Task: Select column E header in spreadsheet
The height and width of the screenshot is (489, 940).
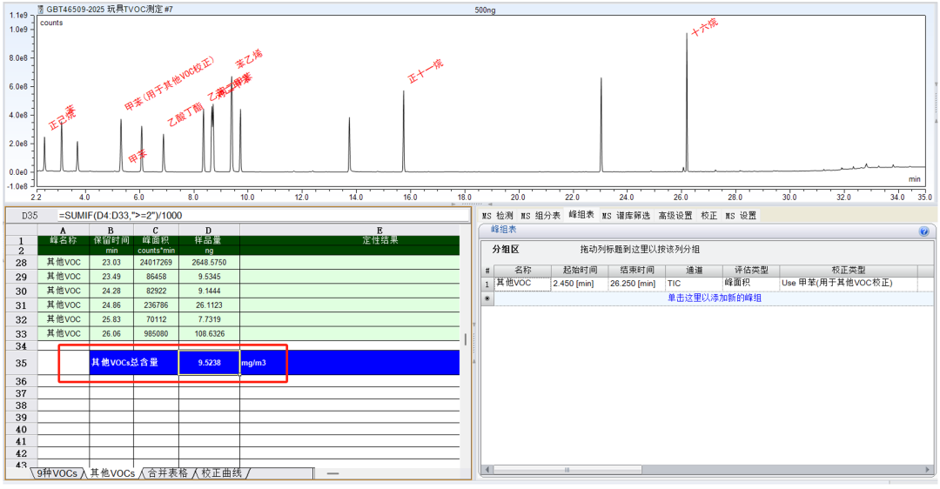Action: coord(379,230)
